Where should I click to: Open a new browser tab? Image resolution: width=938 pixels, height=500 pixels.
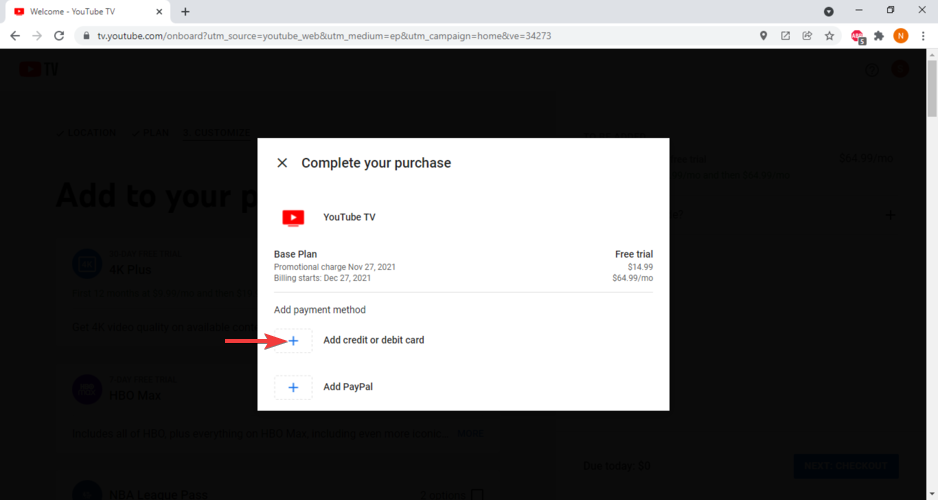(x=185, y=11)
